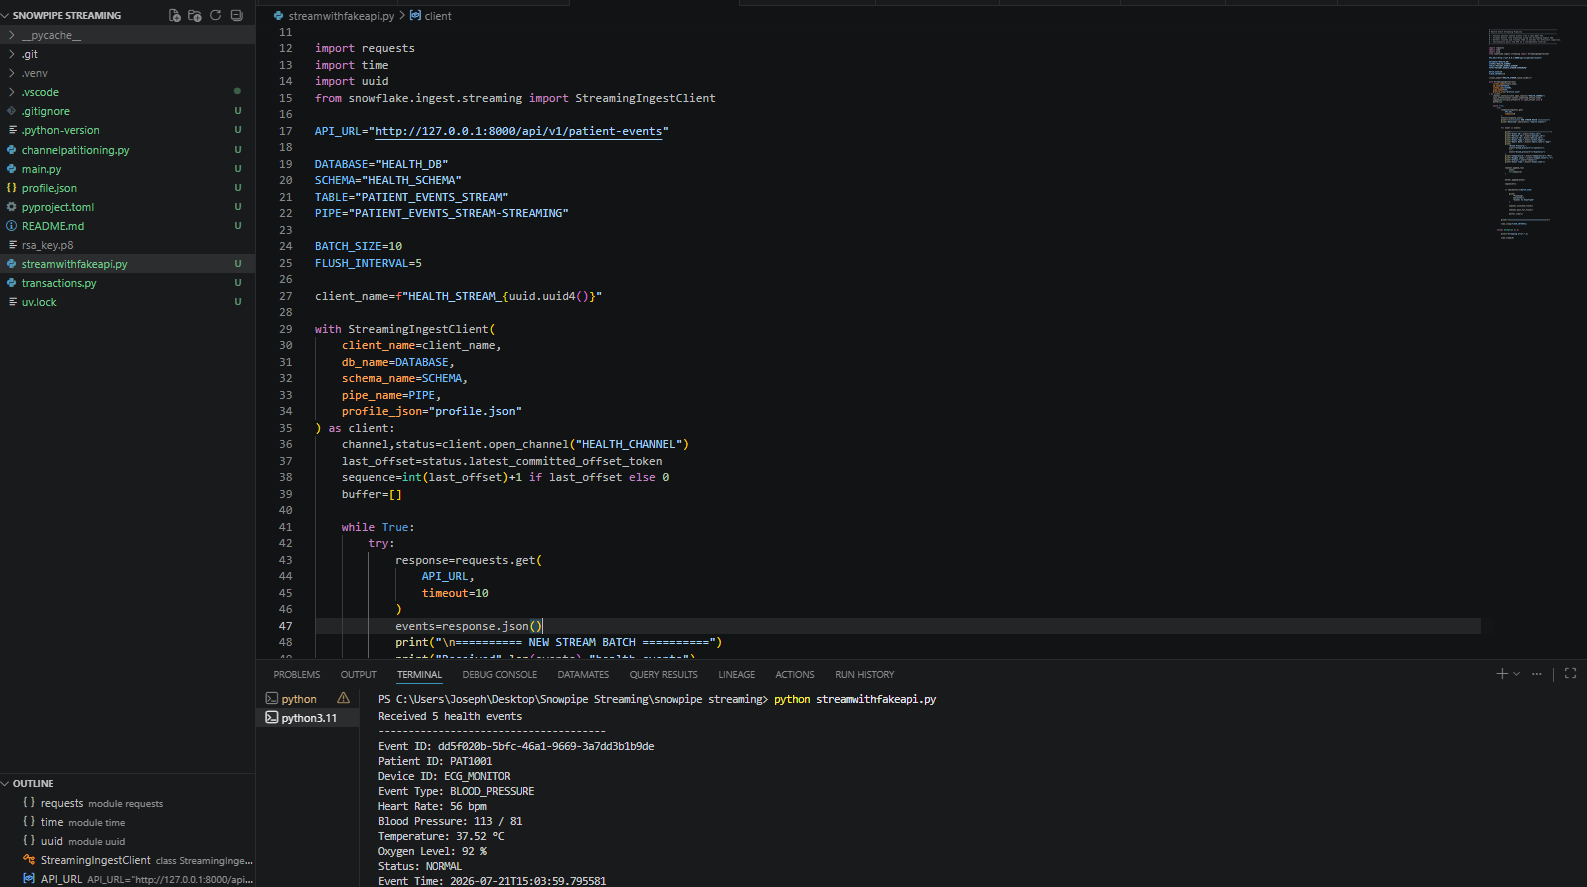Click the new terminal plus icon
The height and width of the screenshot is (887, 1587).
tap(1501, 674)
